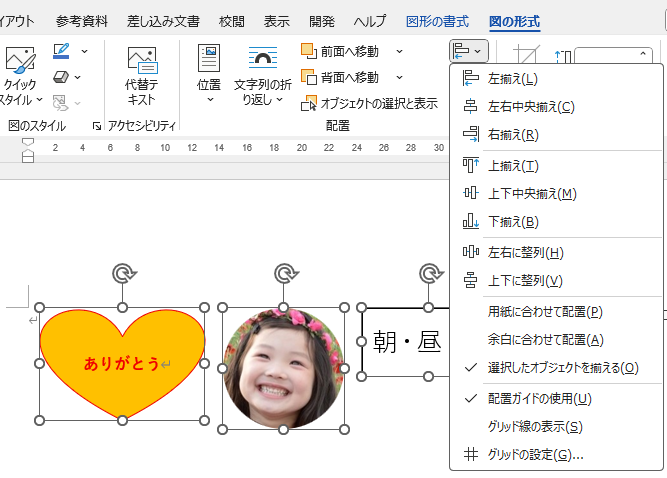Toggle グリッド線の表示(S)

point(556,427)
